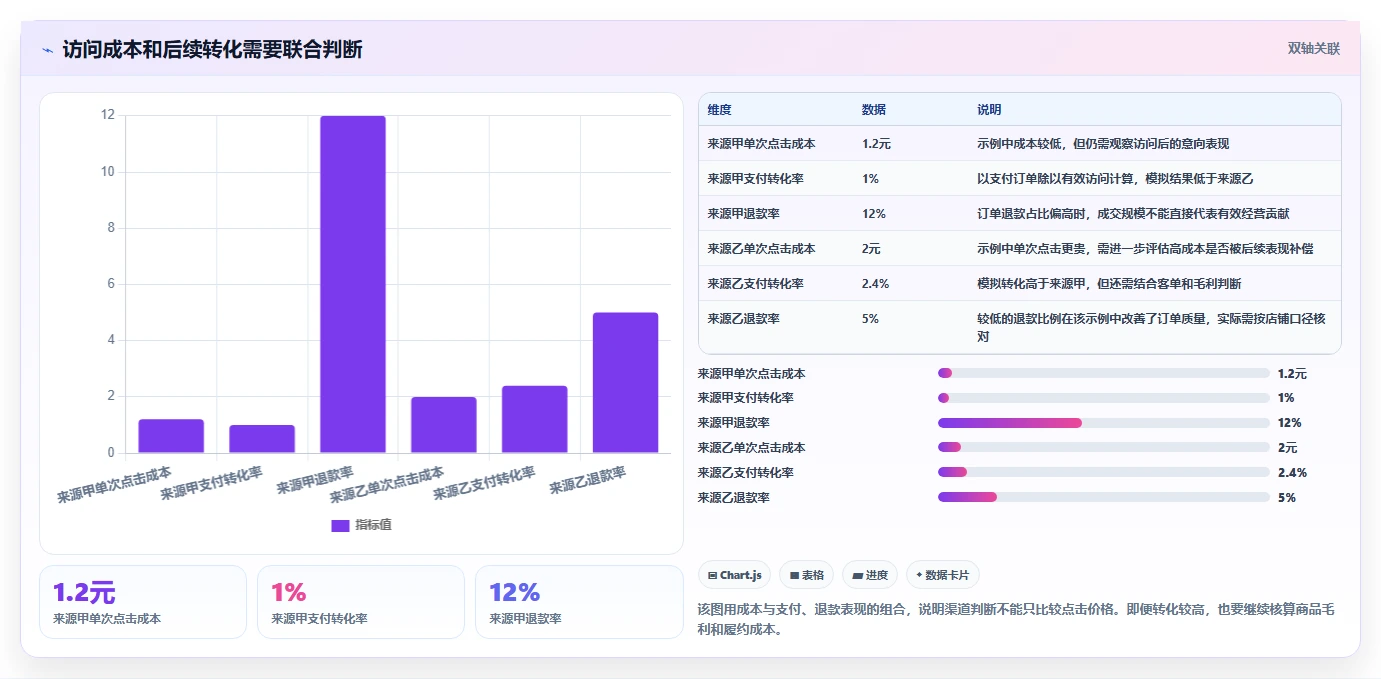
Task: Click the 2.4% value at the progress list's right
Action: (x=1292, y=472)
